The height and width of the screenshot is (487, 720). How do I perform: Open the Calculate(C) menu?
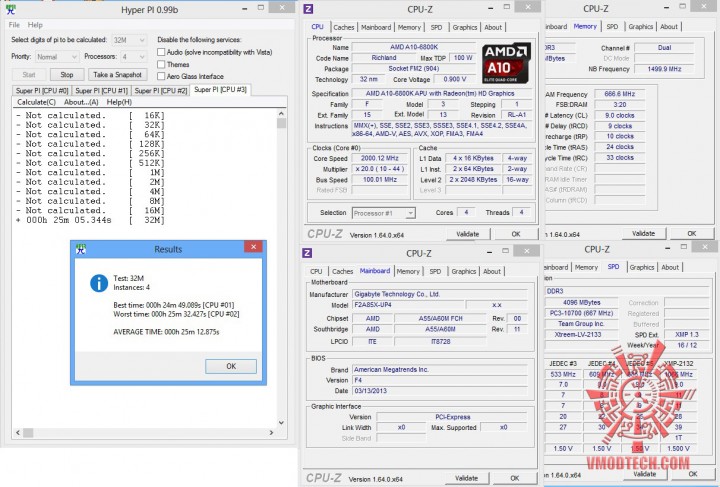[36, 102]
